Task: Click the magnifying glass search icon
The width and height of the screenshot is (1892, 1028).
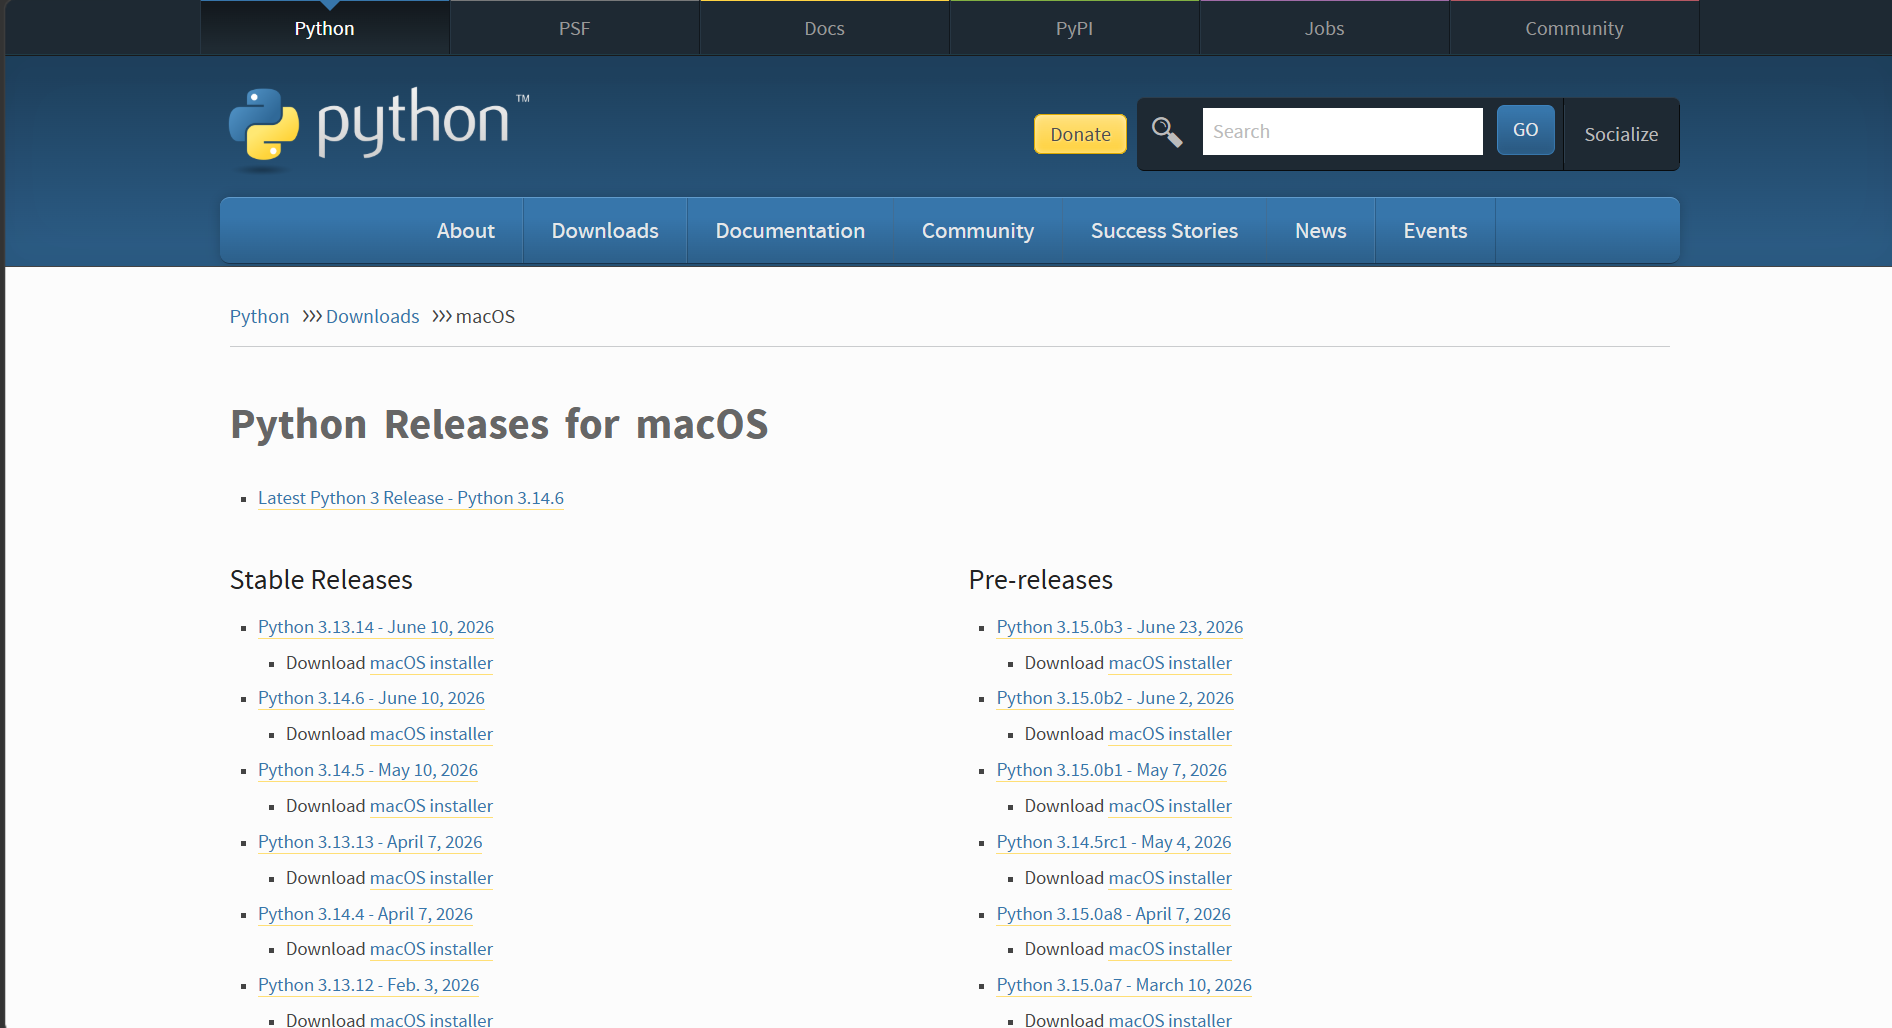Action: coord(1167,132)
